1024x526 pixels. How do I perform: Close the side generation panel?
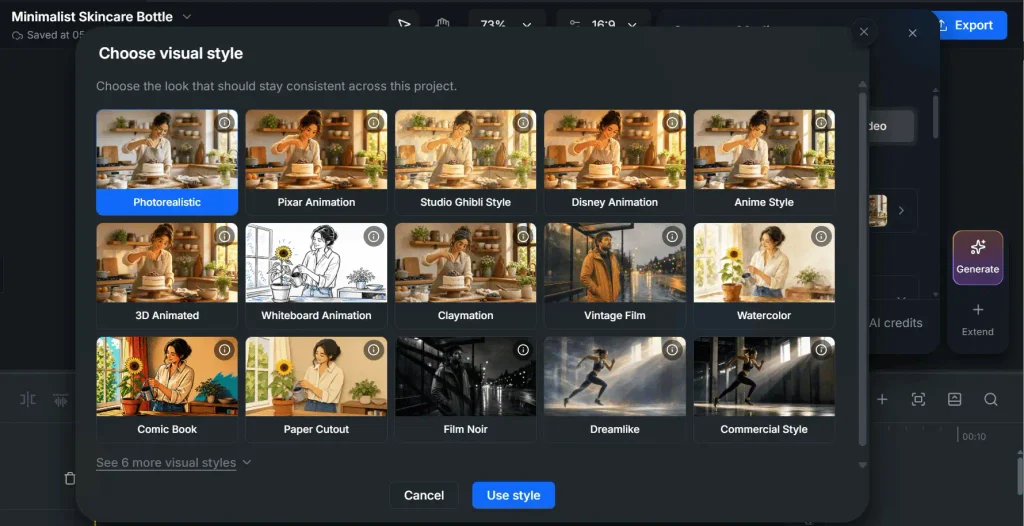tap(912, 33)
